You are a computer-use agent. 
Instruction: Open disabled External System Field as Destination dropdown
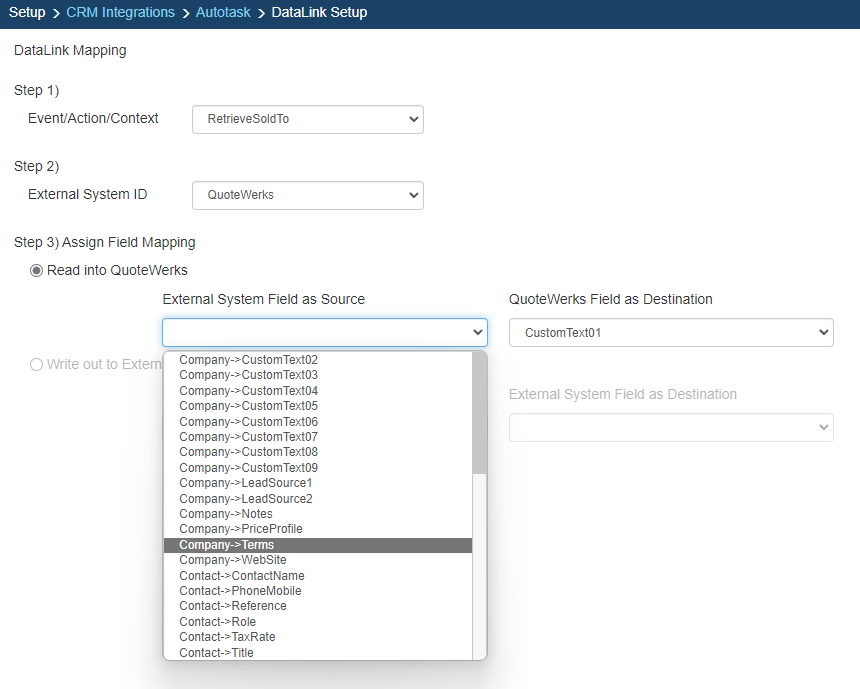click(x=670, y=427)
